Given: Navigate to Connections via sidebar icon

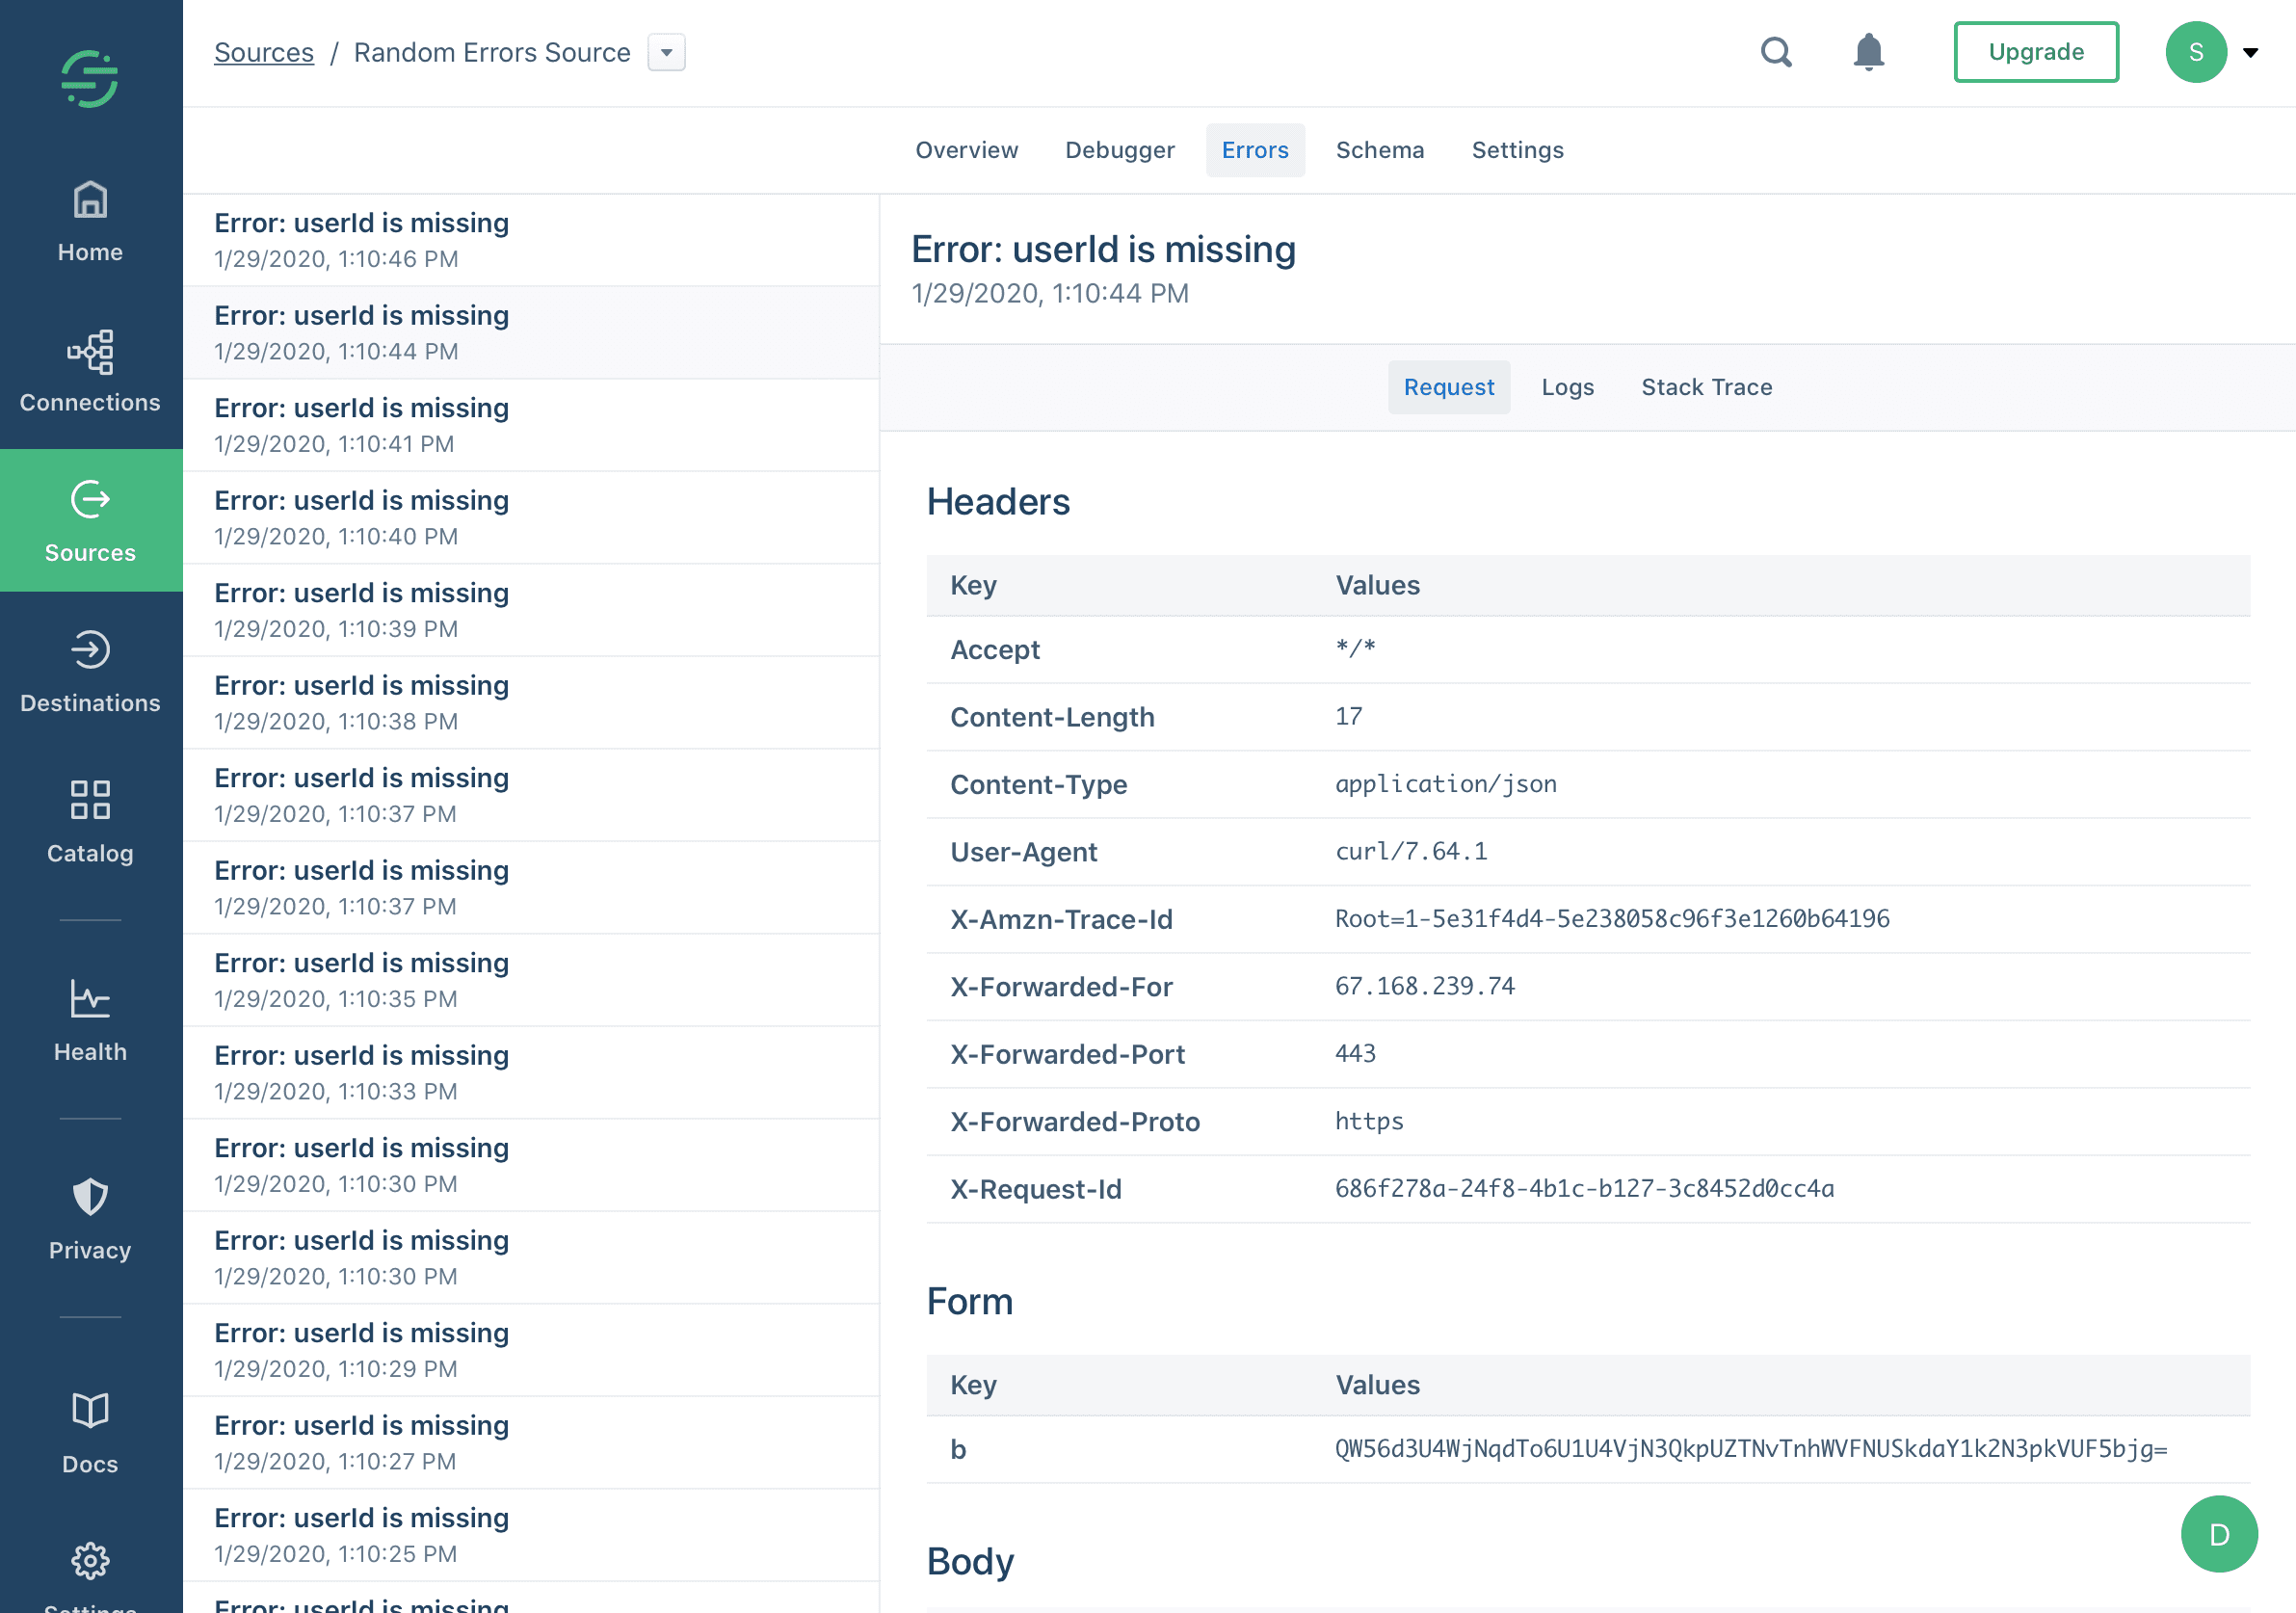Looking at the screenshot, I should (90, 370).
